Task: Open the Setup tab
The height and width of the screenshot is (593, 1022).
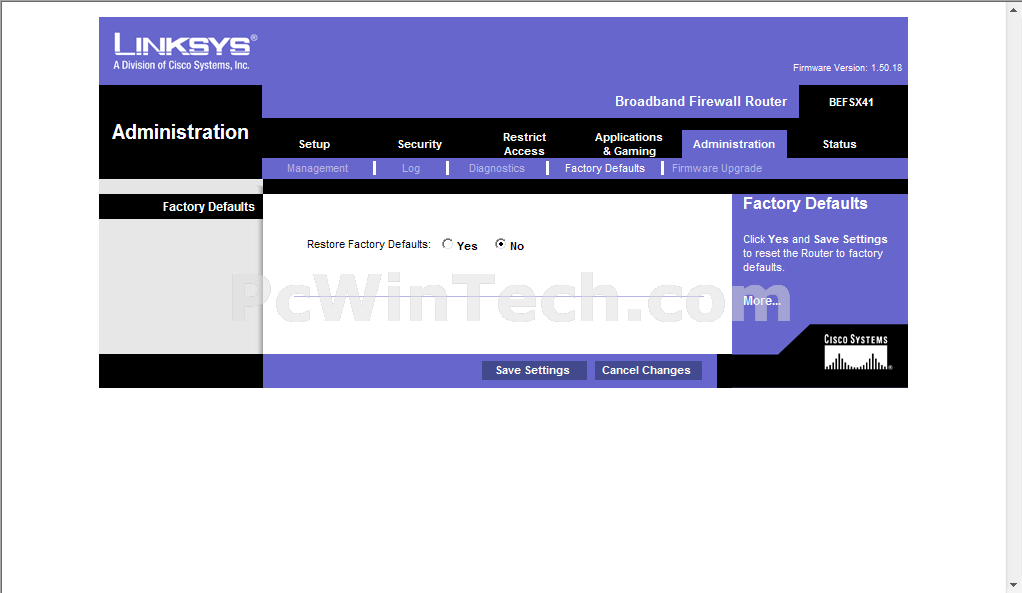Action: (x=314, y=144)
